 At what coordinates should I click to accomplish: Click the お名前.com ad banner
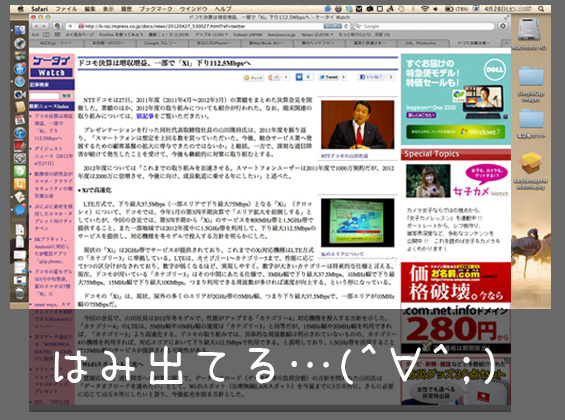[455, 307]
